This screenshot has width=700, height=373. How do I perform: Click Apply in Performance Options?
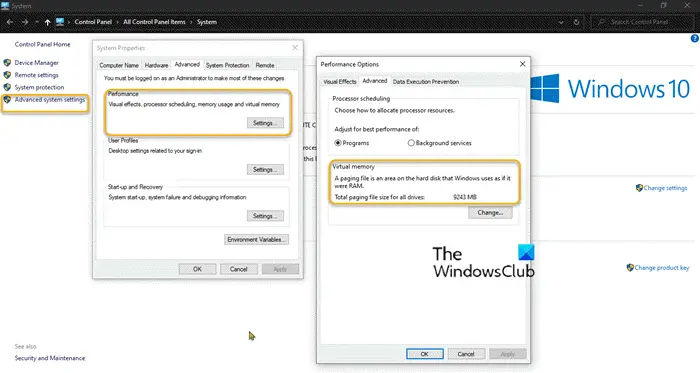508,354
